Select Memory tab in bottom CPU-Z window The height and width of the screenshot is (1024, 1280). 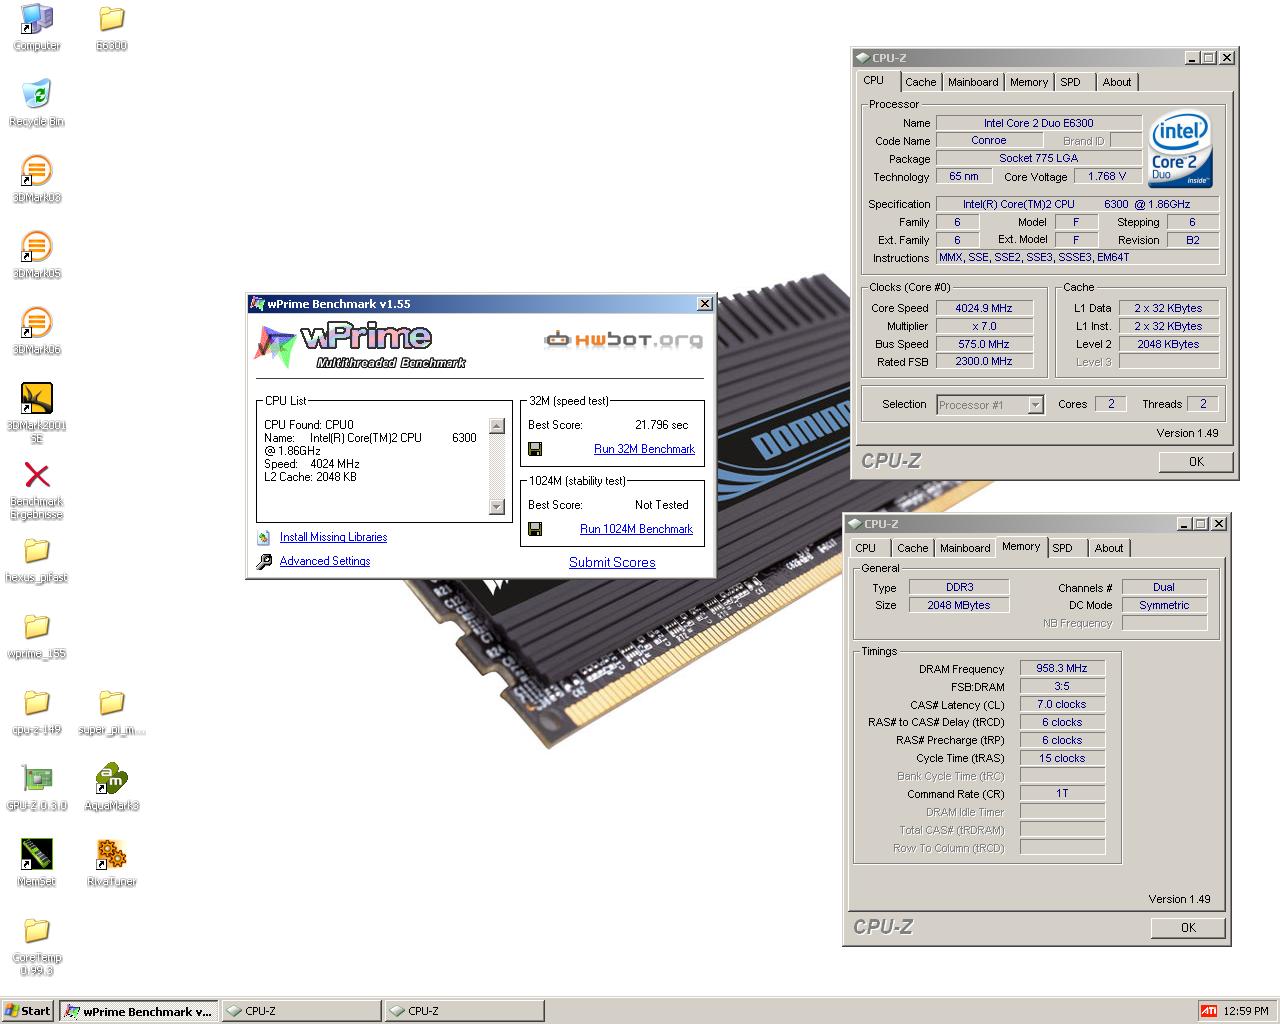pos(1021,547)
